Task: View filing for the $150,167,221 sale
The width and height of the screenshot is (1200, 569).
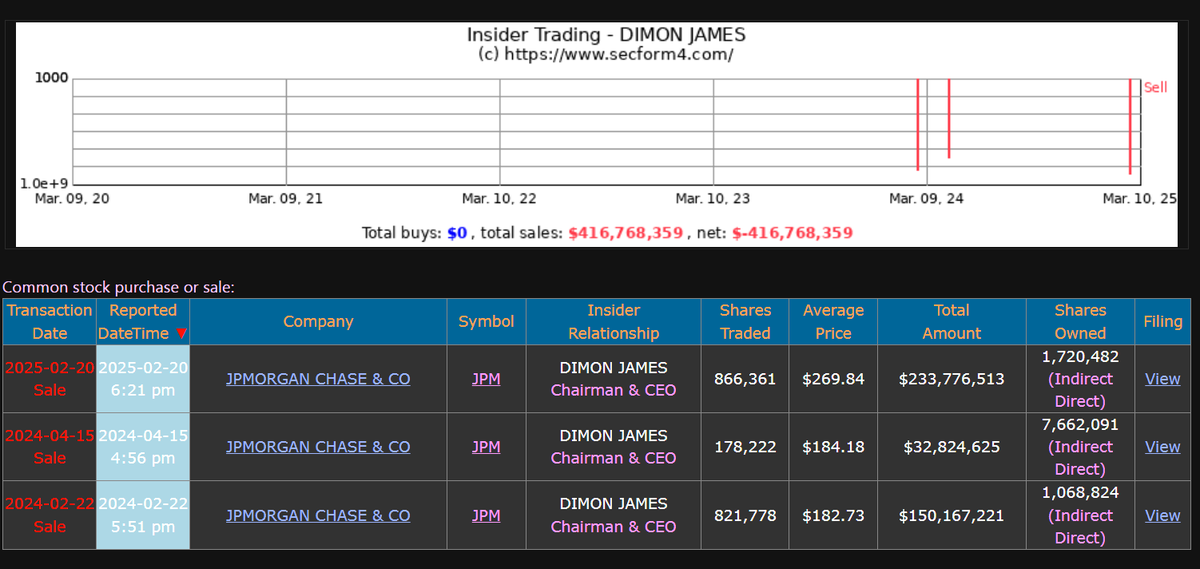Action: [x=1162, y=516]
